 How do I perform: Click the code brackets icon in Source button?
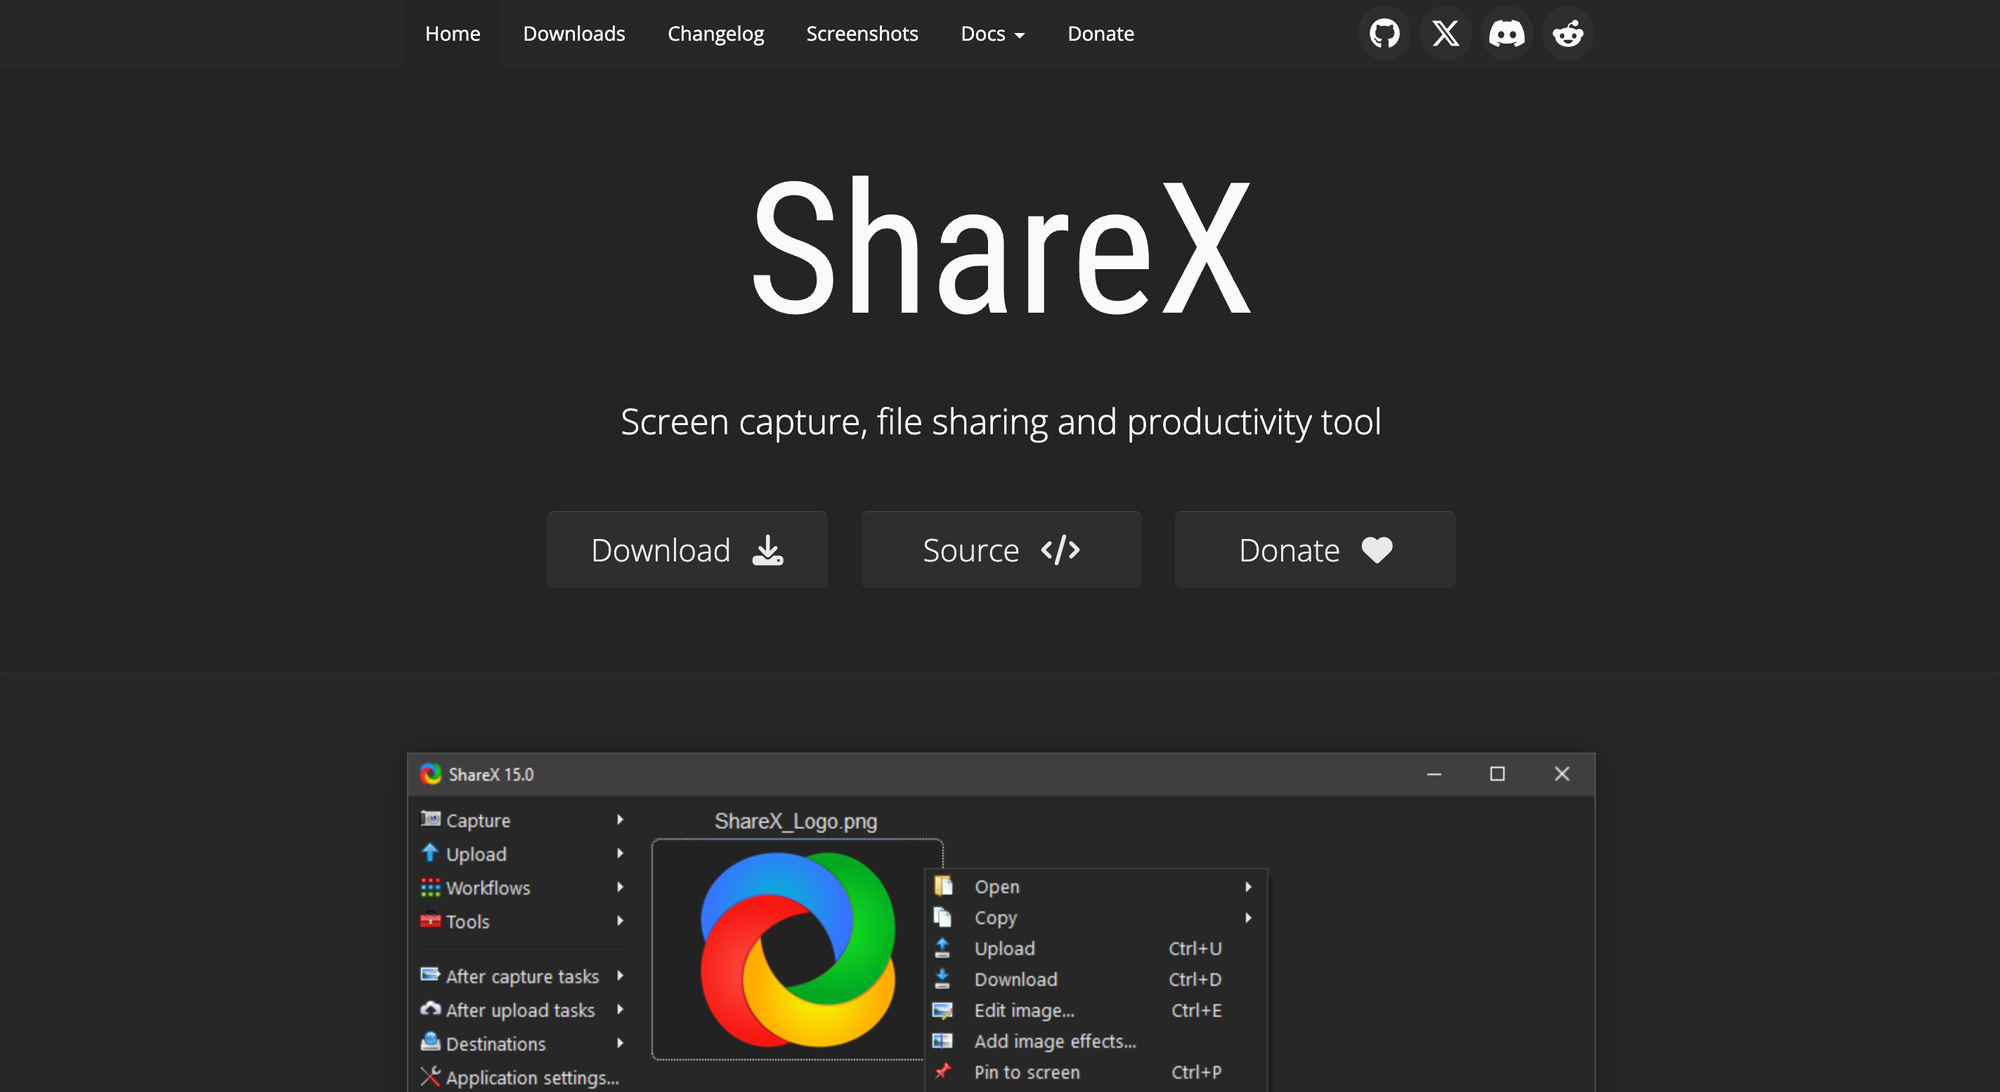click(1060, 550)
